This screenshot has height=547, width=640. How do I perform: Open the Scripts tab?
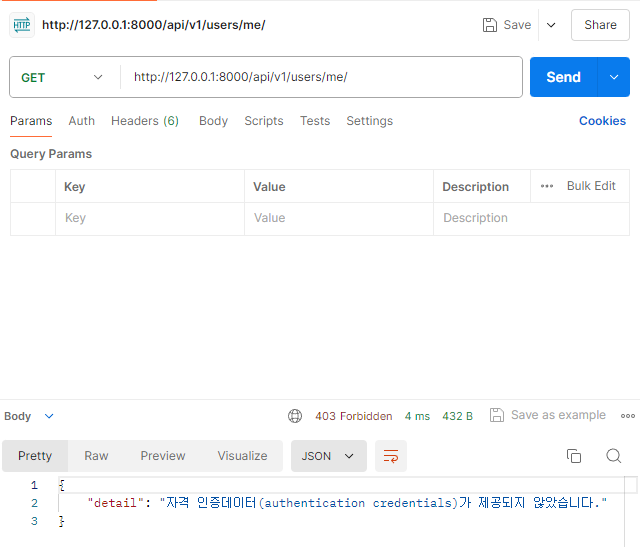click(264, 121)
